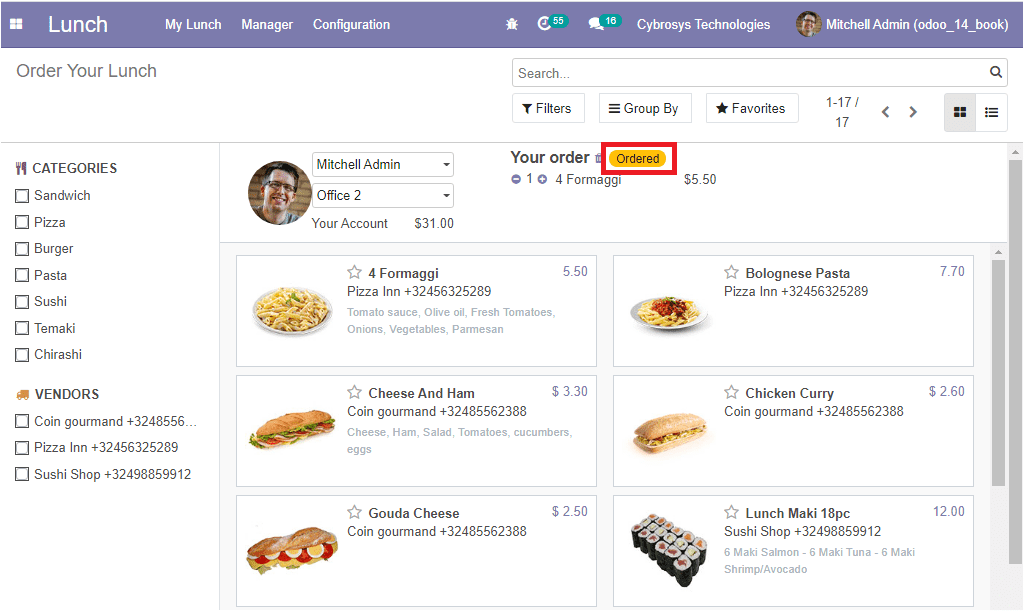Open the apps grid menu icon
Screen dimensions: 1024x611
click(x=16, y=24)
